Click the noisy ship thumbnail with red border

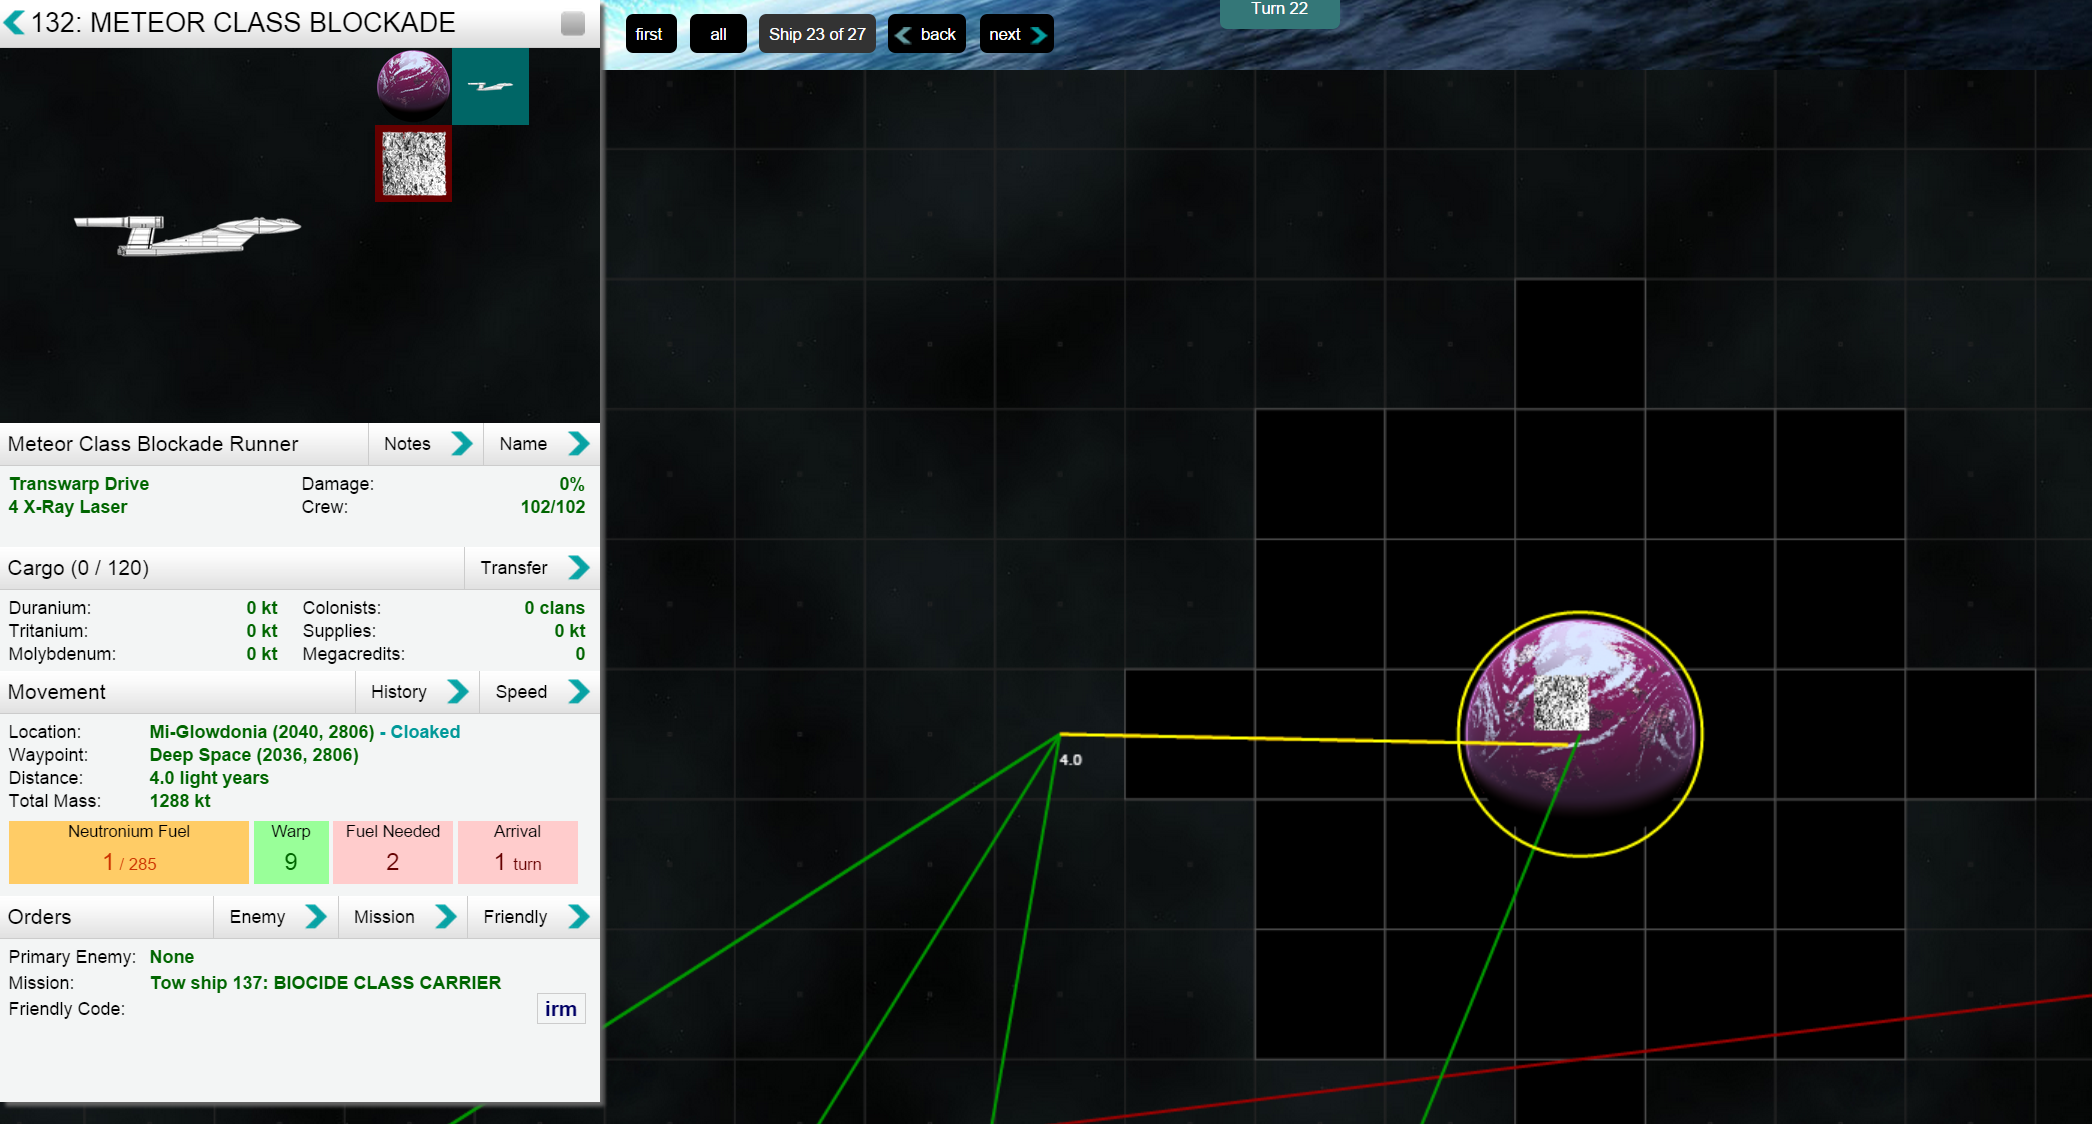click(x=413, y=164)
